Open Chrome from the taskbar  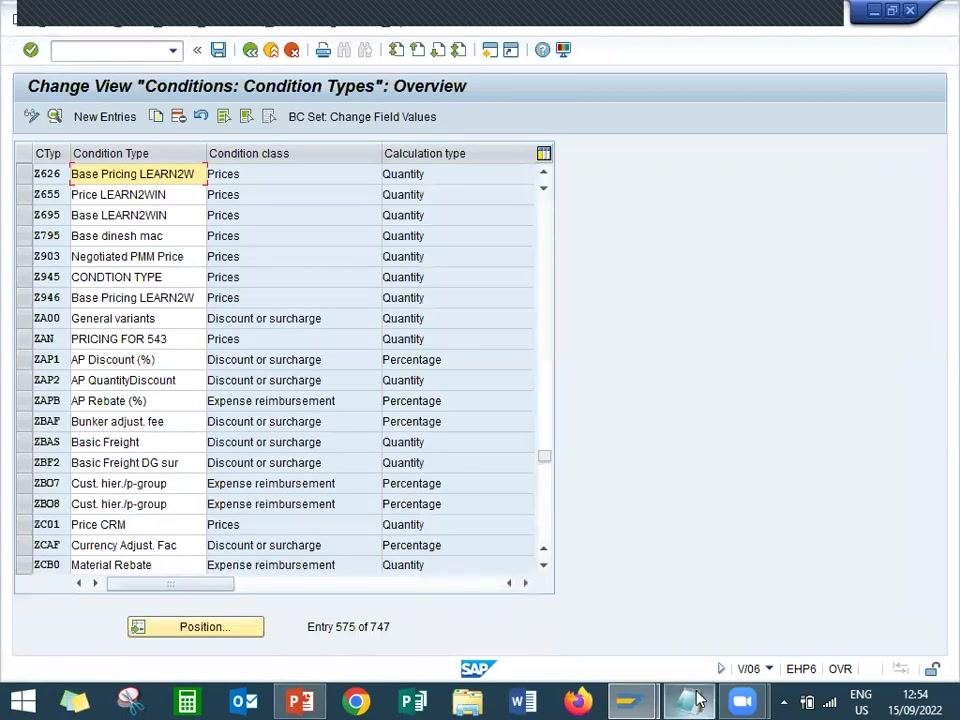click(356, 701)
